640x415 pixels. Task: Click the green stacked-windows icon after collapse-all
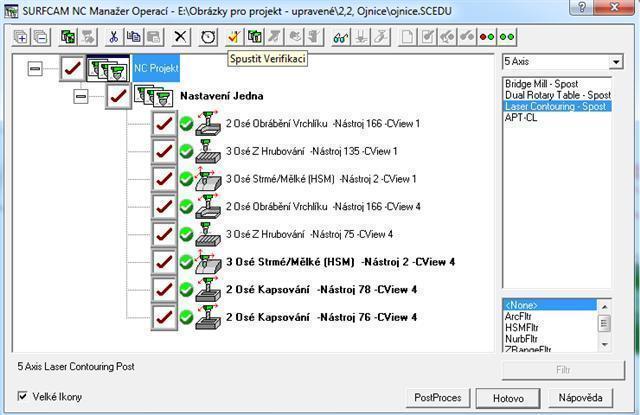click(x=68, y=37)
